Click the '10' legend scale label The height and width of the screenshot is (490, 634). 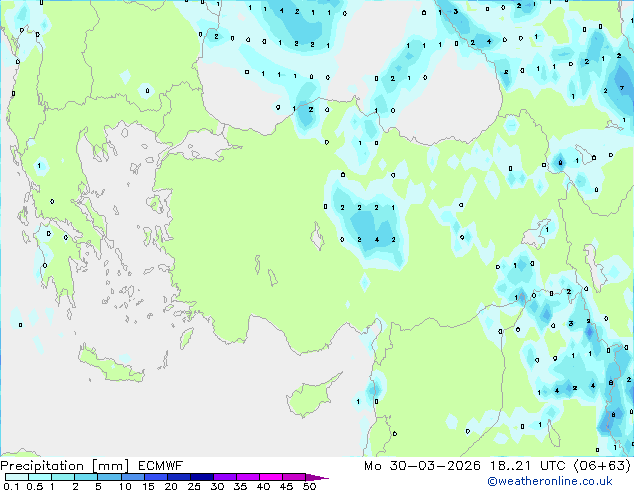point(125,486)
